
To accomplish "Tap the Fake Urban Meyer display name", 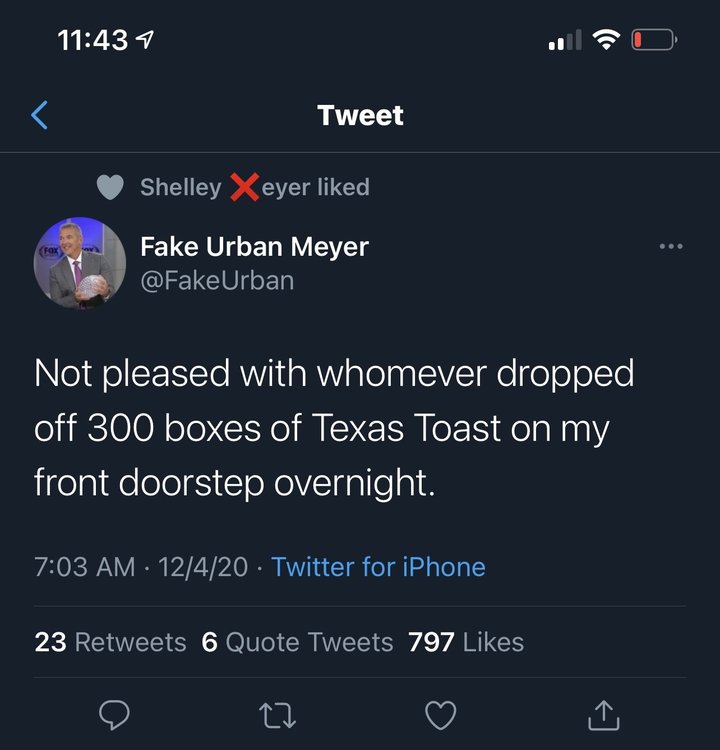I will click(254, 245).
